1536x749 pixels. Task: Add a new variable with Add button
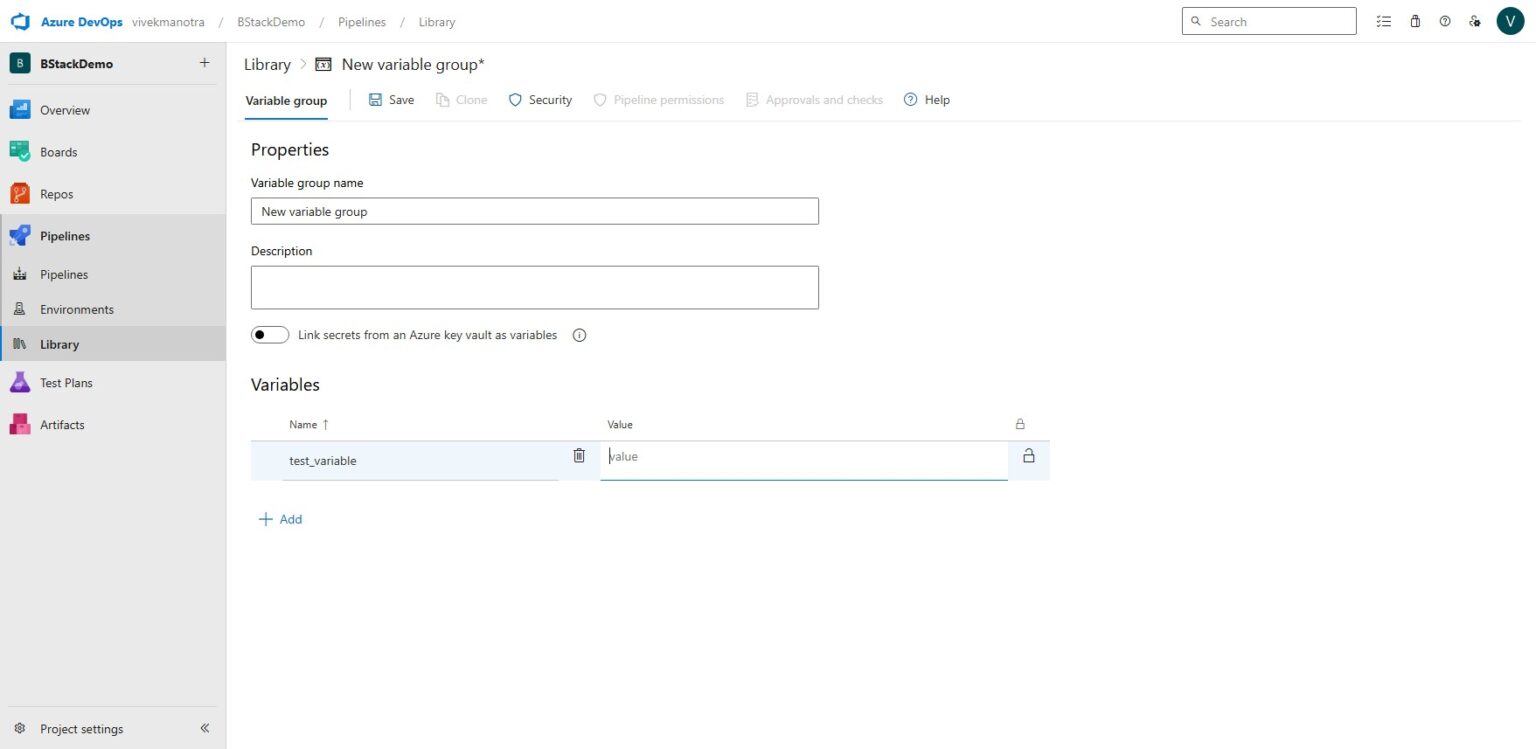tap(281, 519)
